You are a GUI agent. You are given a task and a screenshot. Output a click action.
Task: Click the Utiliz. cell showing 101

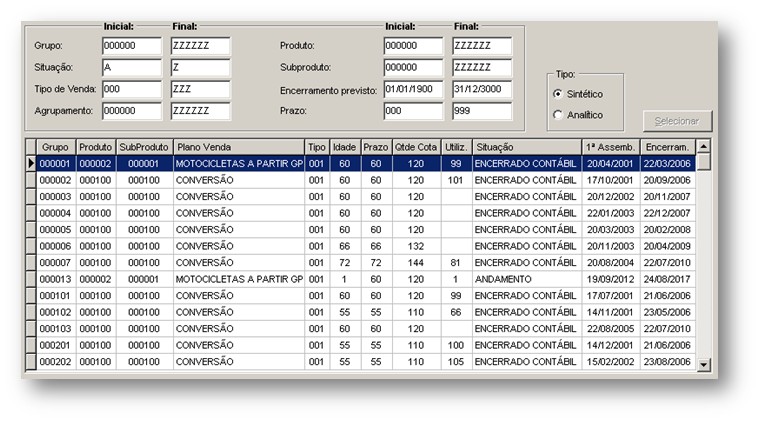point(456,180)
